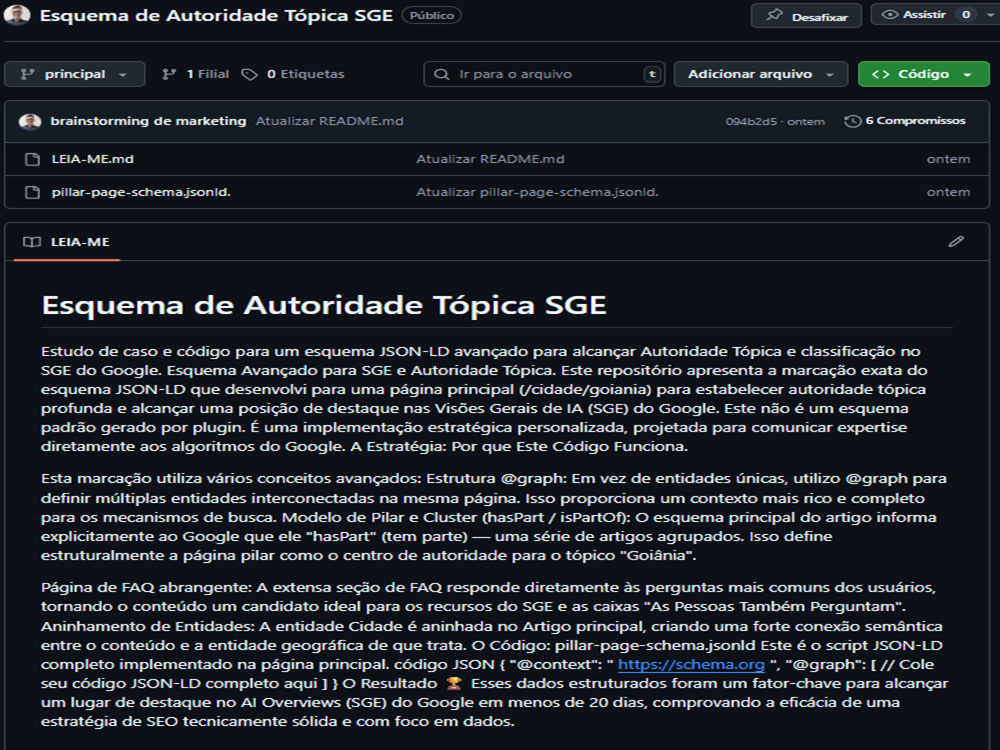Click ontem timestamp in pillar-page-schema row
This screenshot has width=1000, height=750.
tap(948, 192)
